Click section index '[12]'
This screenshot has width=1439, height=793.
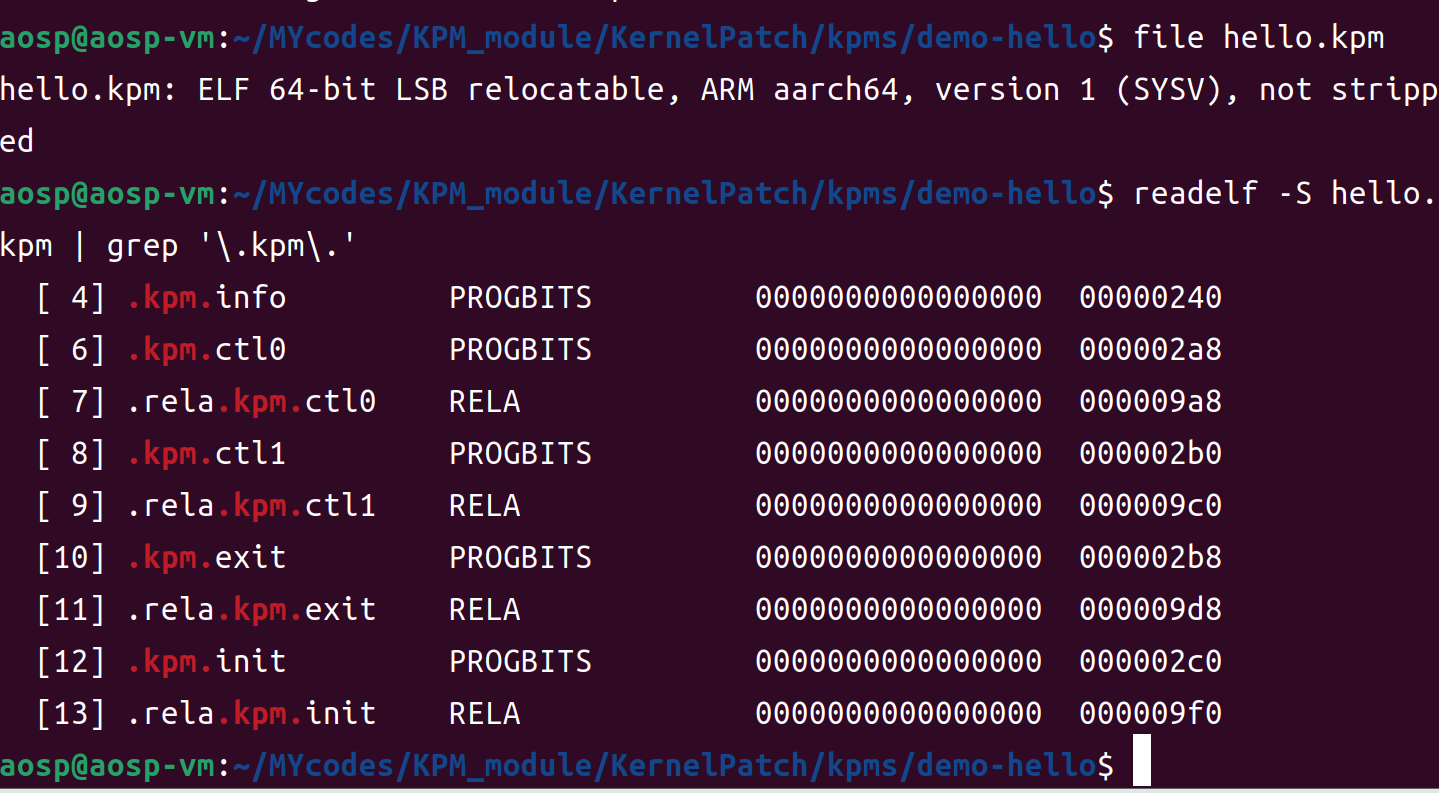(71, 661)
